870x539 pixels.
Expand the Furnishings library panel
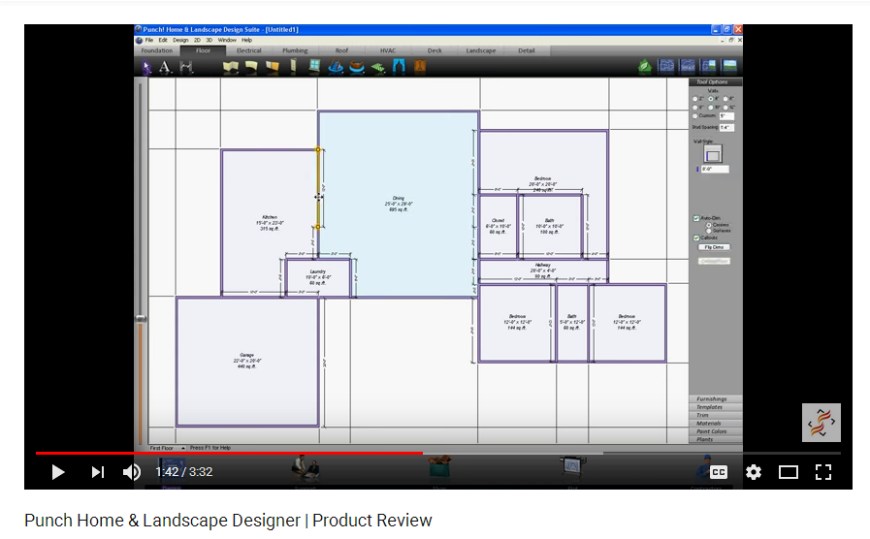point(715,399)
